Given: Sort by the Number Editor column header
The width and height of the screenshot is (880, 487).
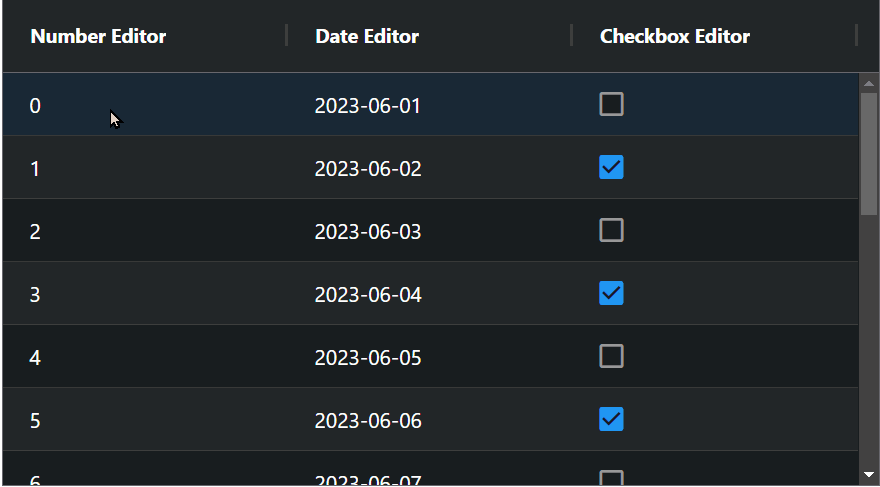Looking at the screenshot, I should click(x=98, y=37).
